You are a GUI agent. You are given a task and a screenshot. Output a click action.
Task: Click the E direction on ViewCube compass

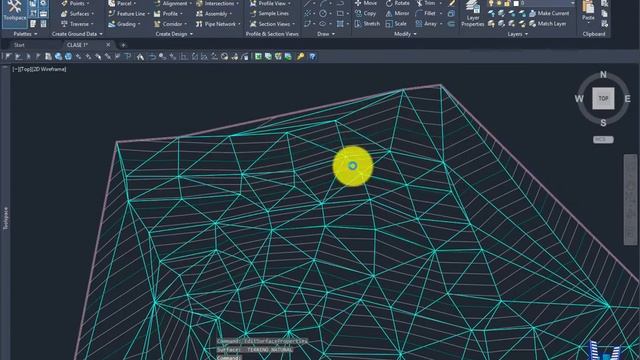(x=627, y=99)
